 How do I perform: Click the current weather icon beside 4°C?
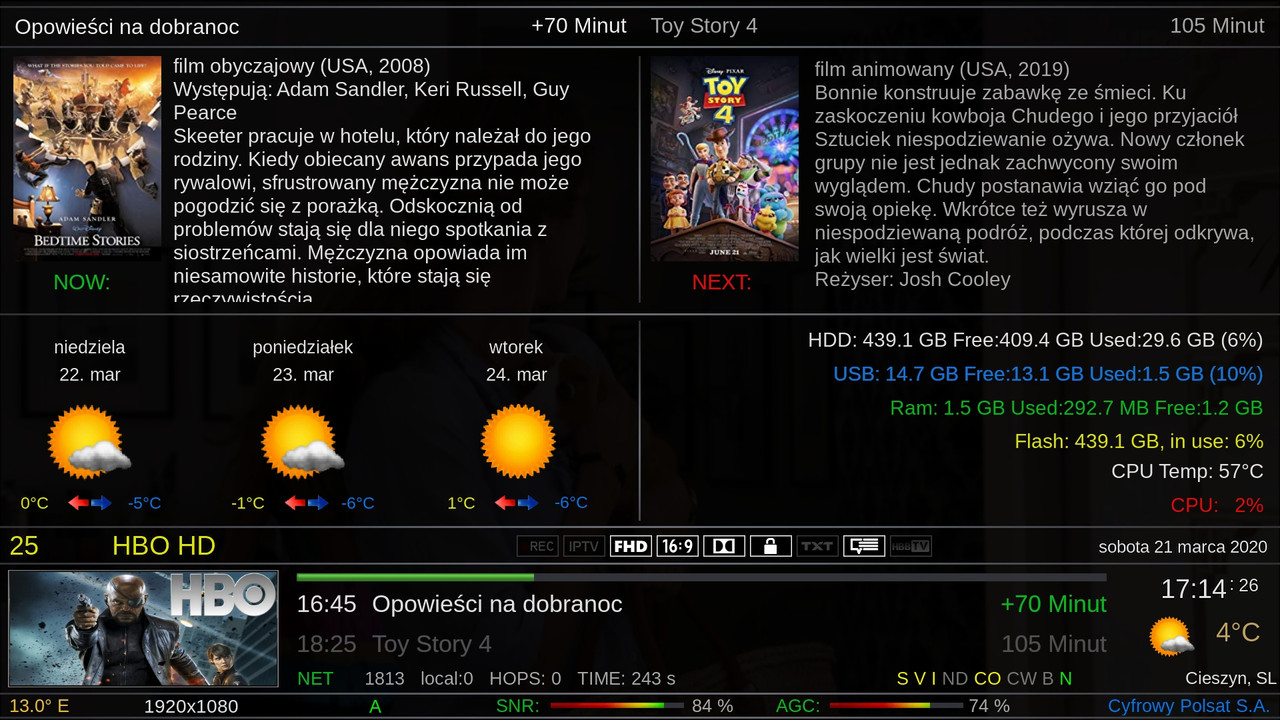(1172, 636)
